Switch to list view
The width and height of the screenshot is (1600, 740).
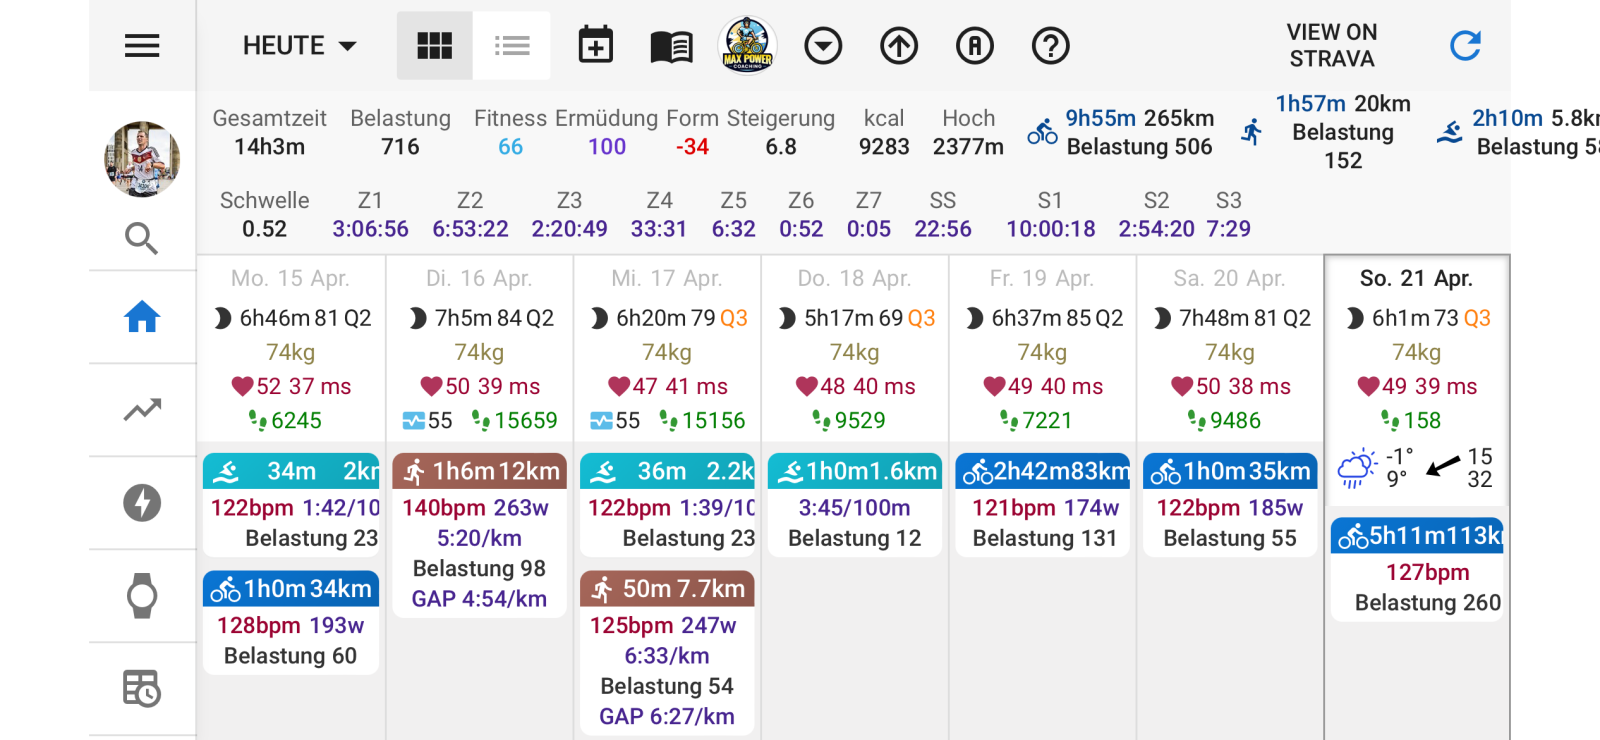[512, 46]
